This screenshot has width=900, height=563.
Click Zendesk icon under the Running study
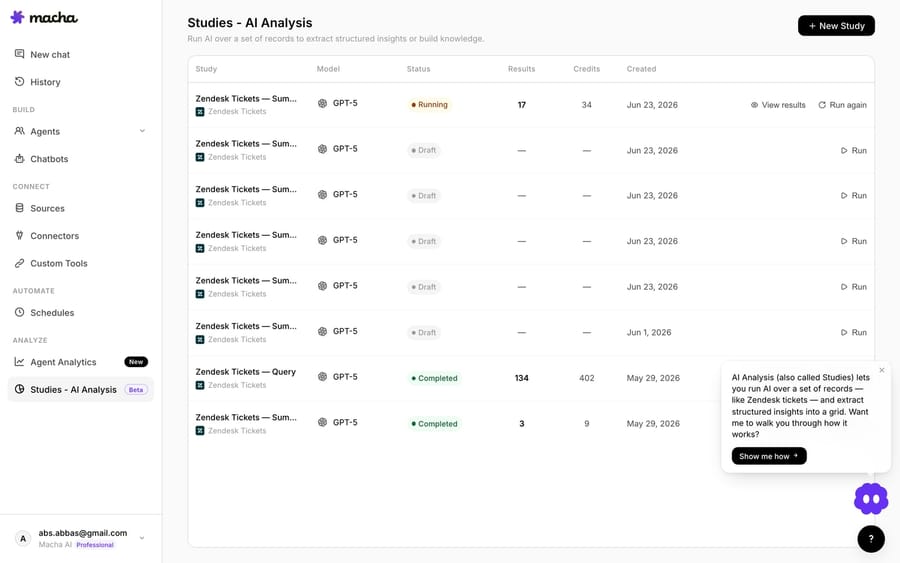tap(200, 112)
